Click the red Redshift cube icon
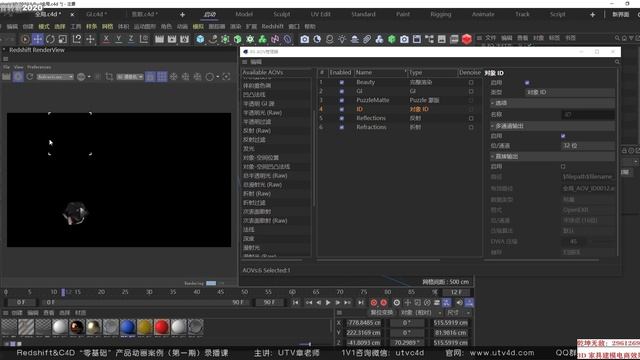 [467, 39]
